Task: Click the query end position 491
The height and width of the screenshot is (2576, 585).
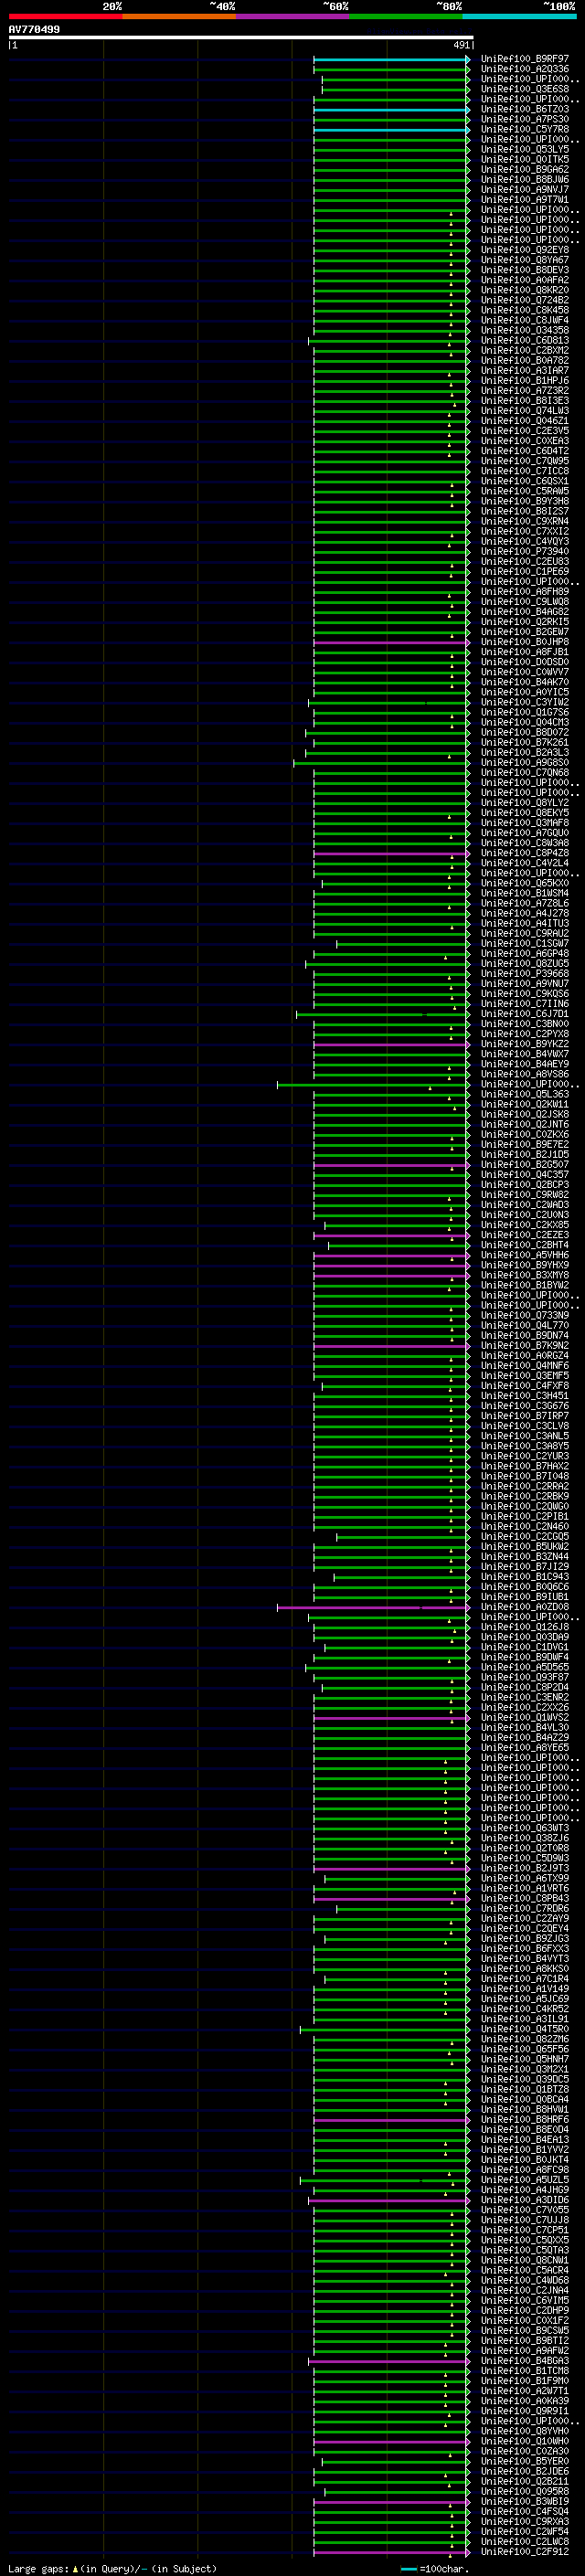Action: coord(462,45)
